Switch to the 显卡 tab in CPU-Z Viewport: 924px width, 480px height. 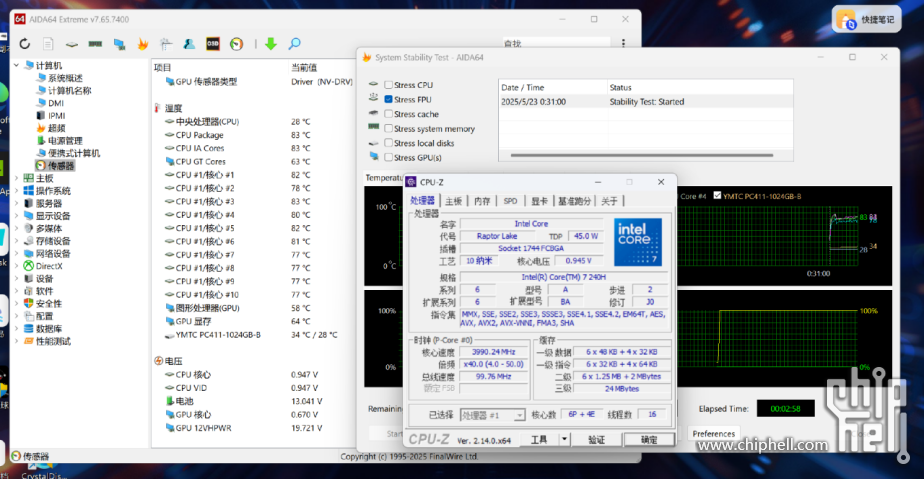(x=539, y=201)
